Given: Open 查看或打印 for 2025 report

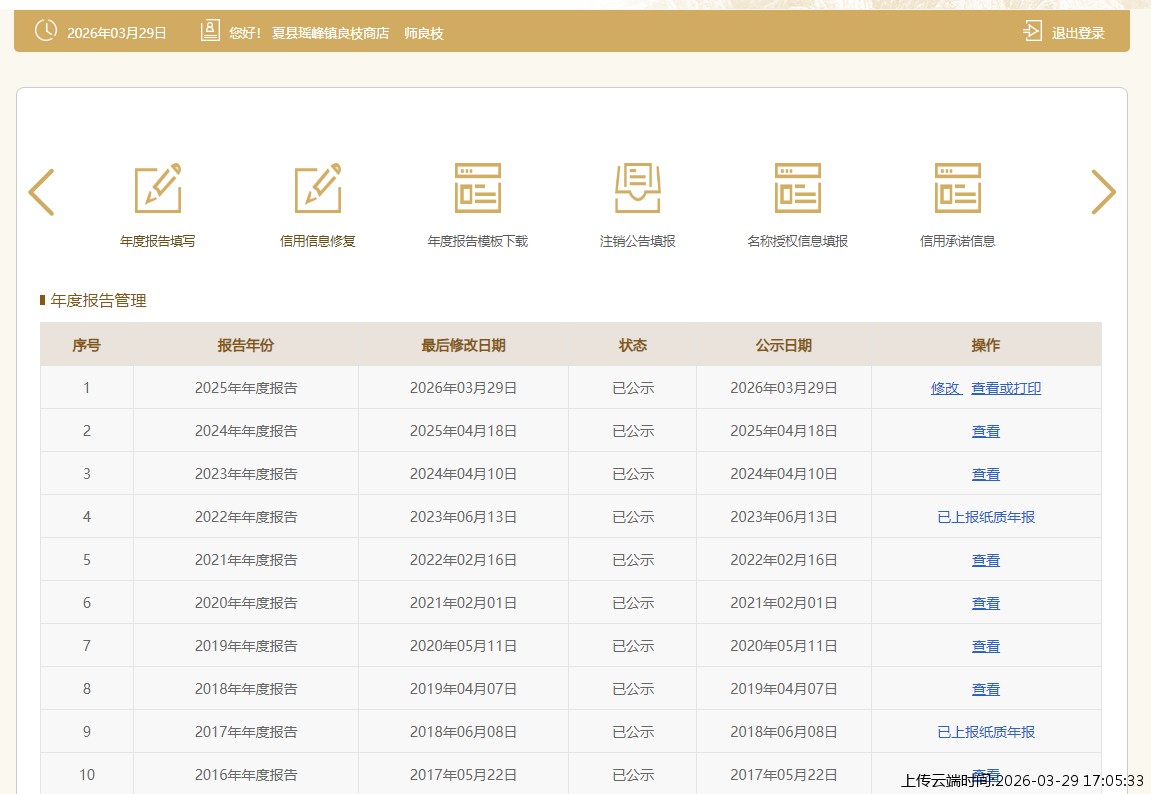Looking at the screenshot, I should [1006, 388].
